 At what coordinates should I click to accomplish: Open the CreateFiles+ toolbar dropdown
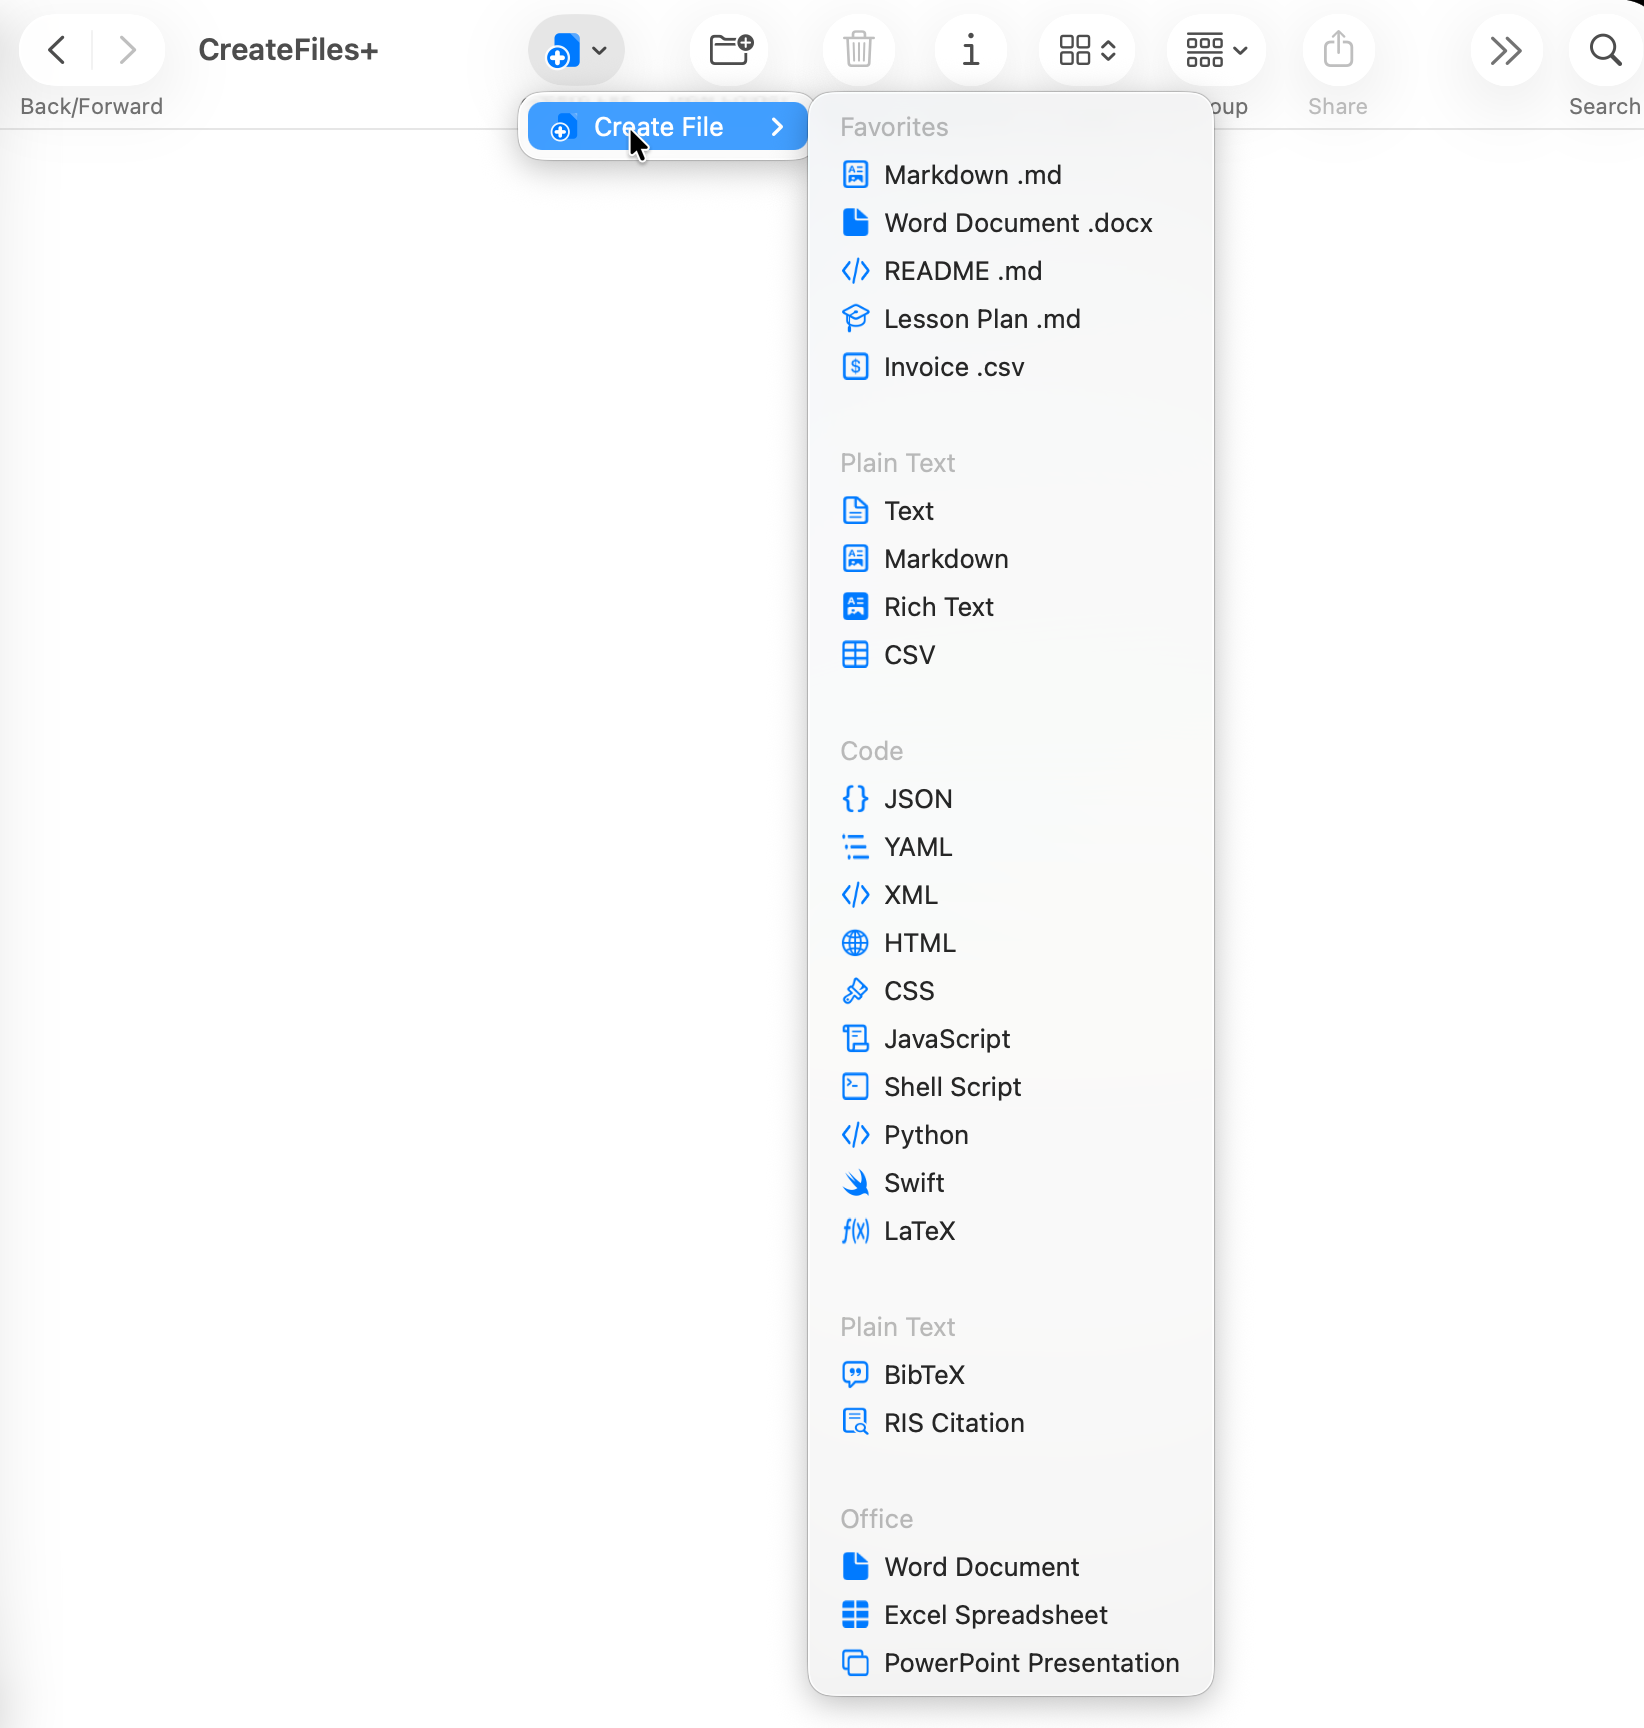[x=577, y=50]
